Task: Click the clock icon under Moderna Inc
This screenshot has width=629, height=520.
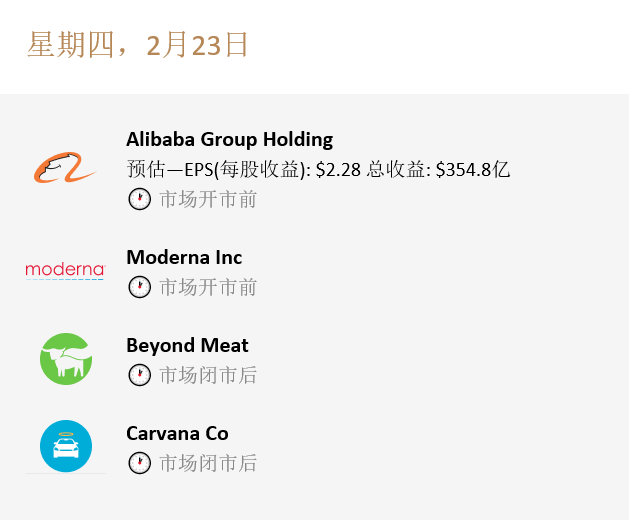Action: click(x=139, y=287)
